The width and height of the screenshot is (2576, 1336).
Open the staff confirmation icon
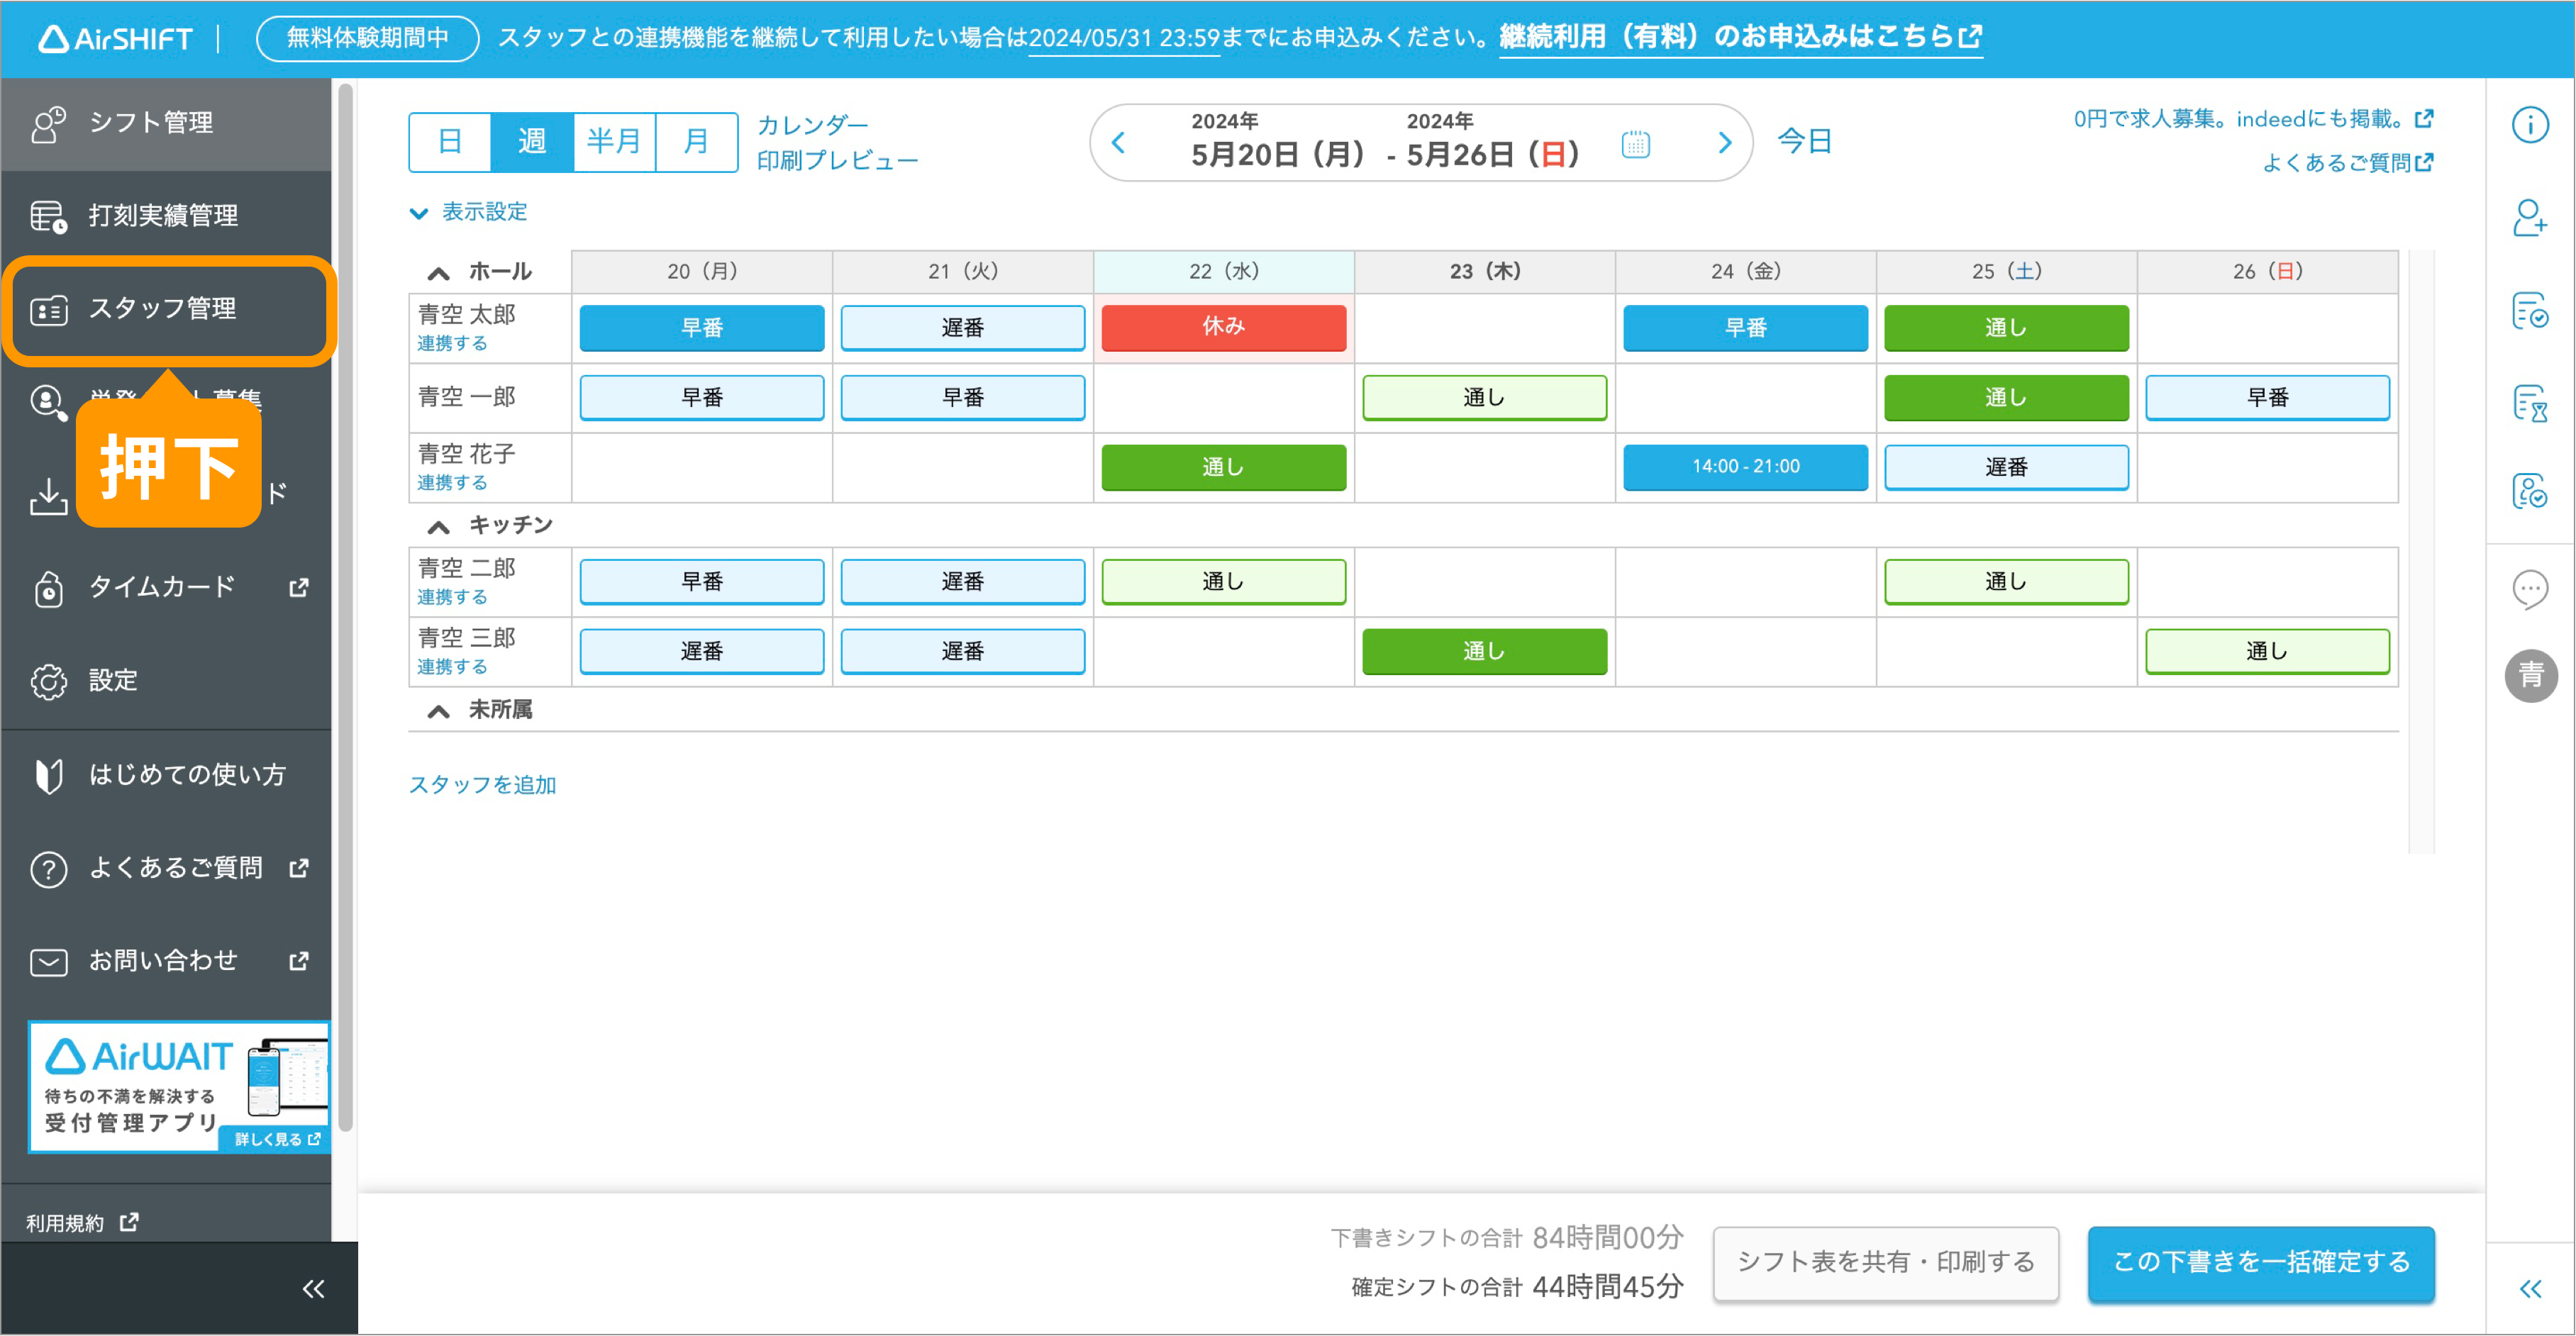coord(2530,491)
